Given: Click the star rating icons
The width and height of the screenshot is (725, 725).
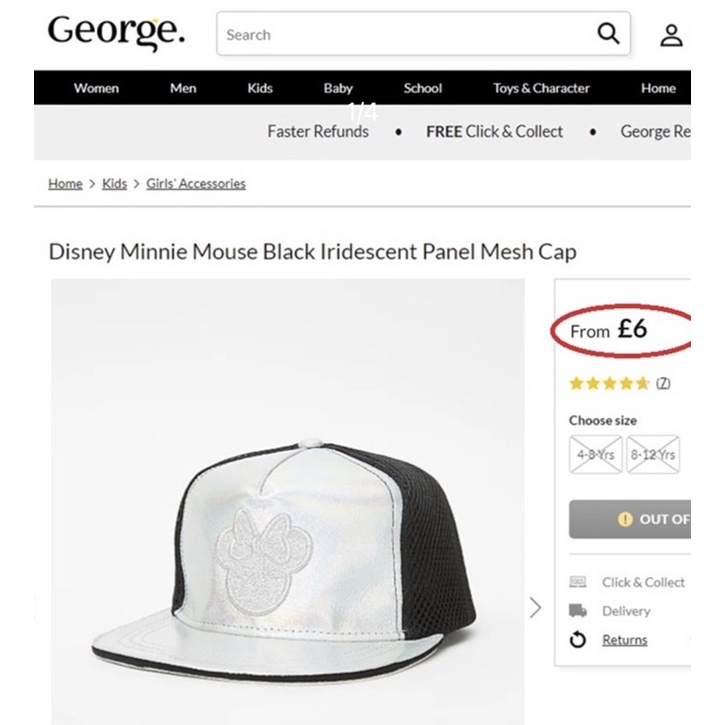Looking at the screenshot, I should coord(610,383).
